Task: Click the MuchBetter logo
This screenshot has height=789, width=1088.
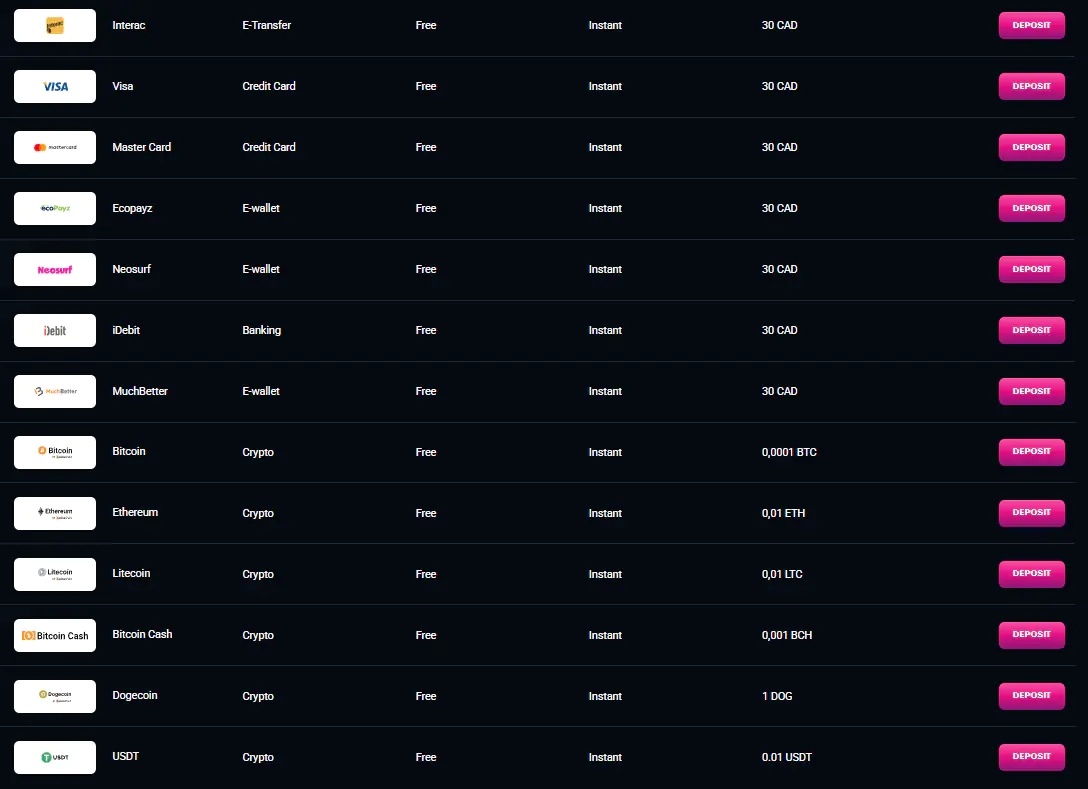Action: 55,392
